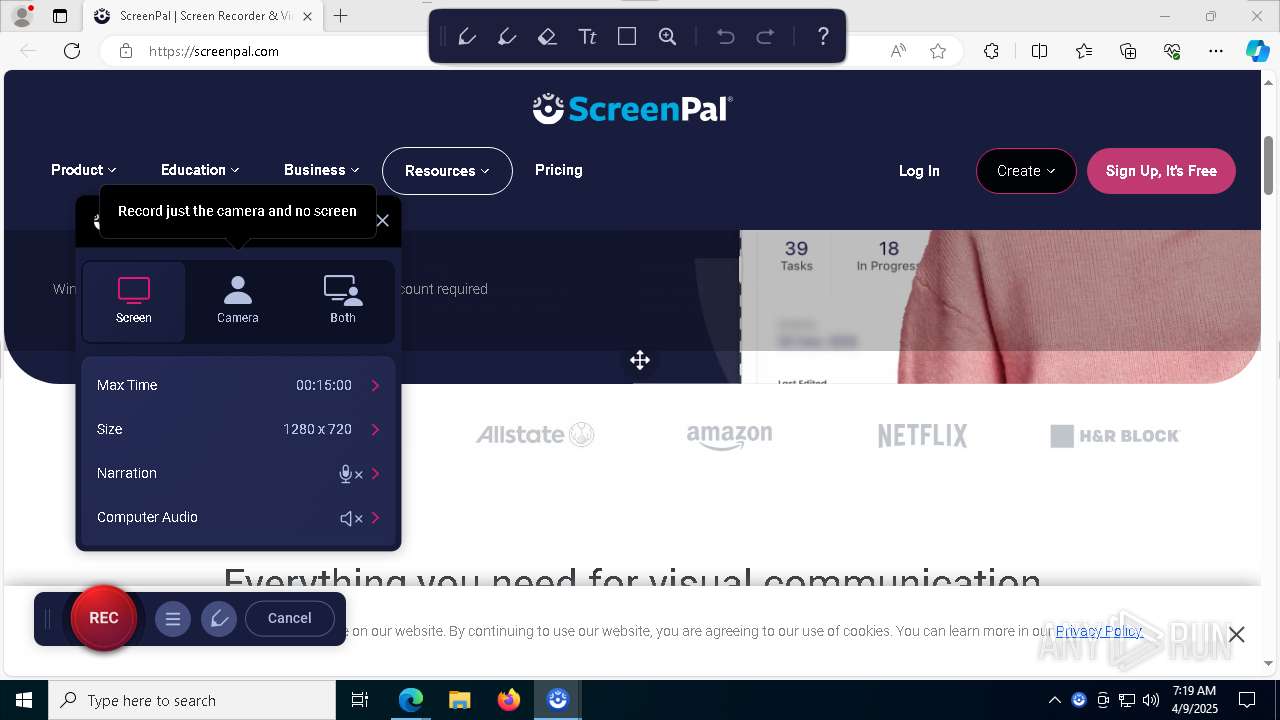
Task: Close the ScreenPal browser tab
Action: click(307, 16)
